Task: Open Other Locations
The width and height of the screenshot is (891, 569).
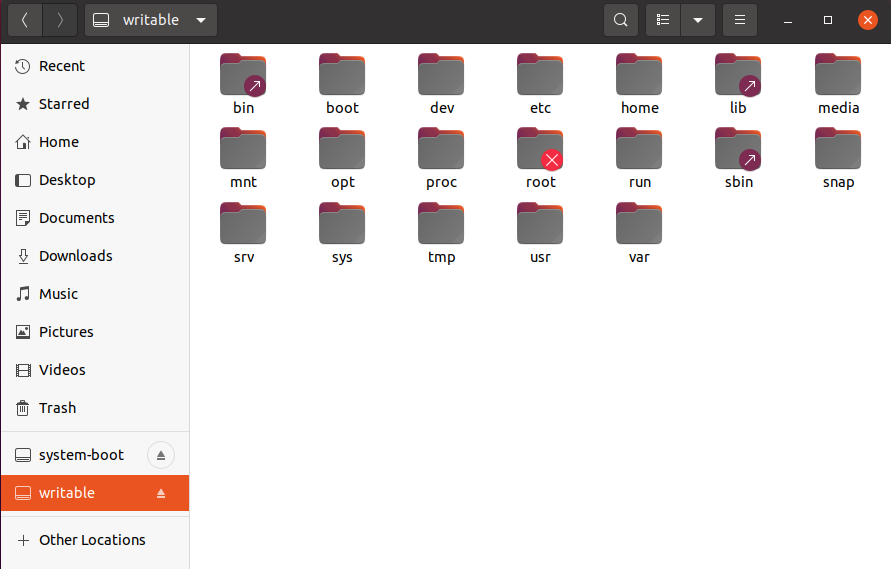Action: click(x=95, y=540)
